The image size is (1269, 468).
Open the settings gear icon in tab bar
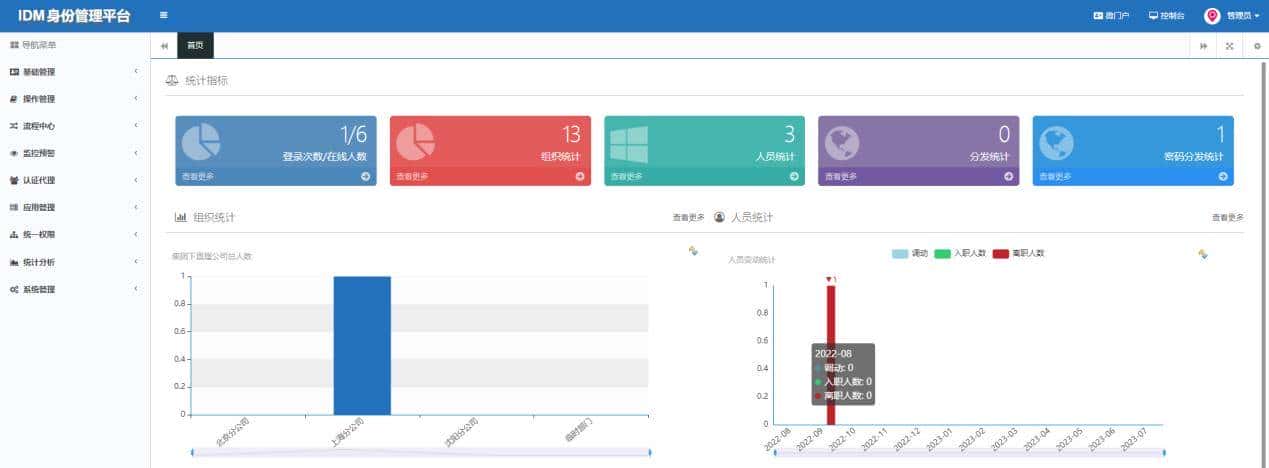point(1256,46)
